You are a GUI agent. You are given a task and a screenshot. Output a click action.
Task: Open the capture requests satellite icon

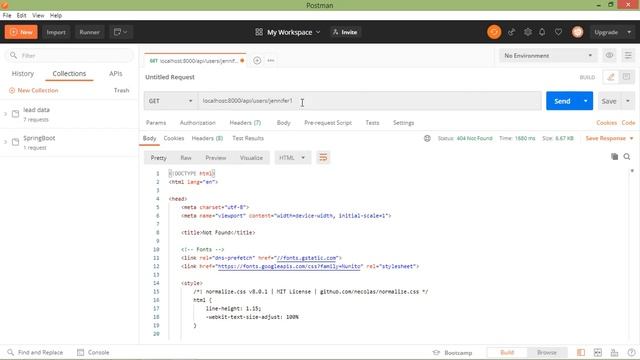coord(511,32)
